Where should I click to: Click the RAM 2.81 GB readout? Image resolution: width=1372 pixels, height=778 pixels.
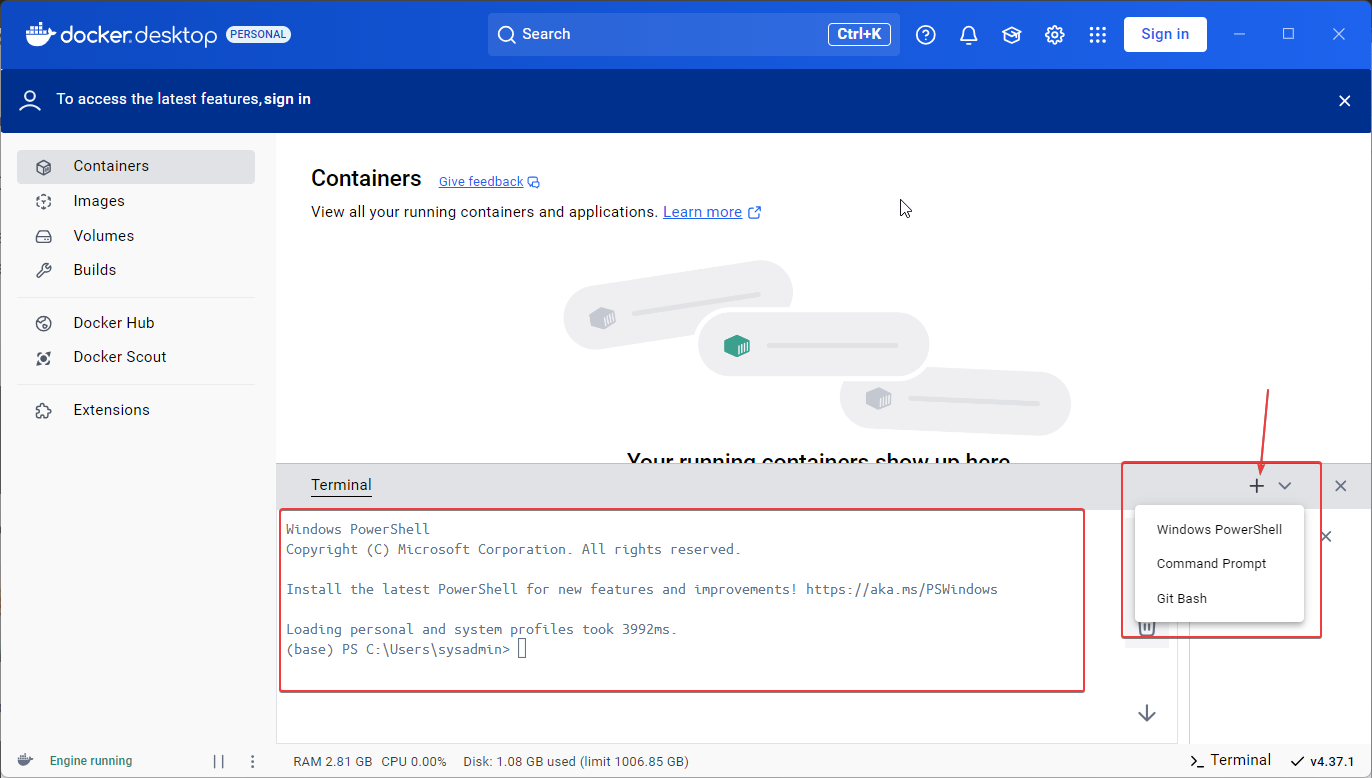tap(333, 762)
